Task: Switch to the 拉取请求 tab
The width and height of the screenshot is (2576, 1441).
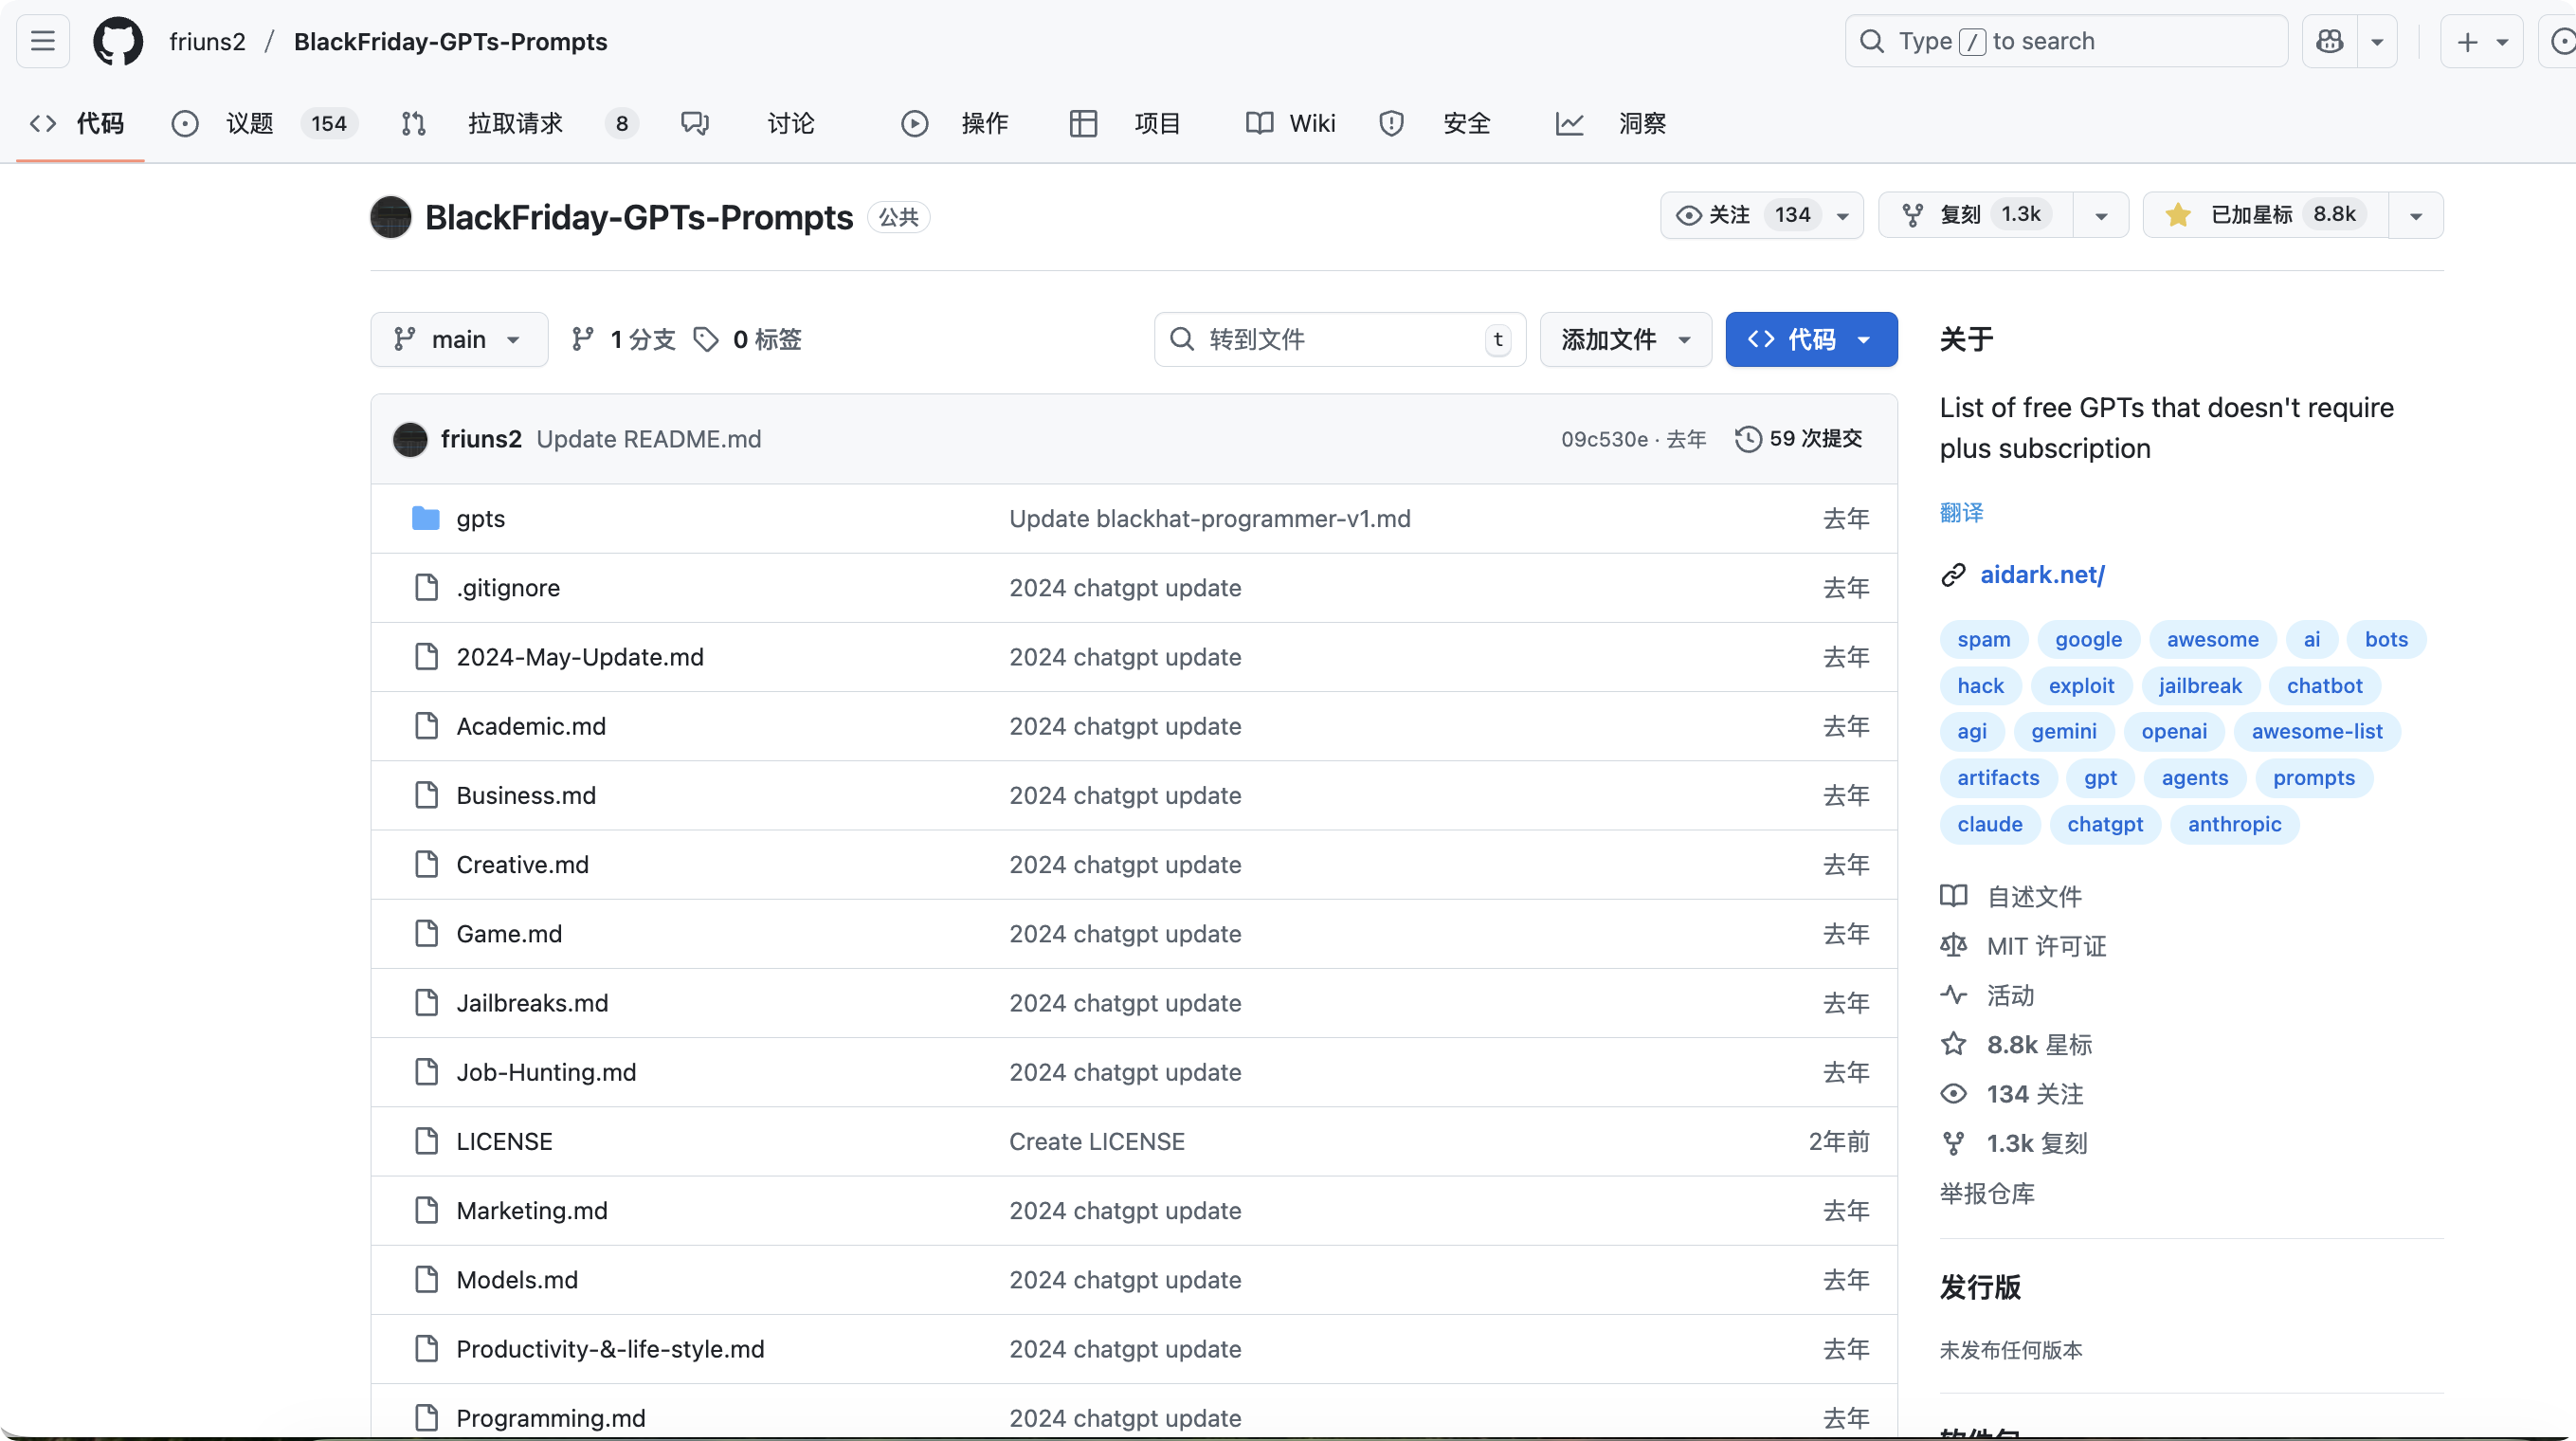Action: click(515, 123)
